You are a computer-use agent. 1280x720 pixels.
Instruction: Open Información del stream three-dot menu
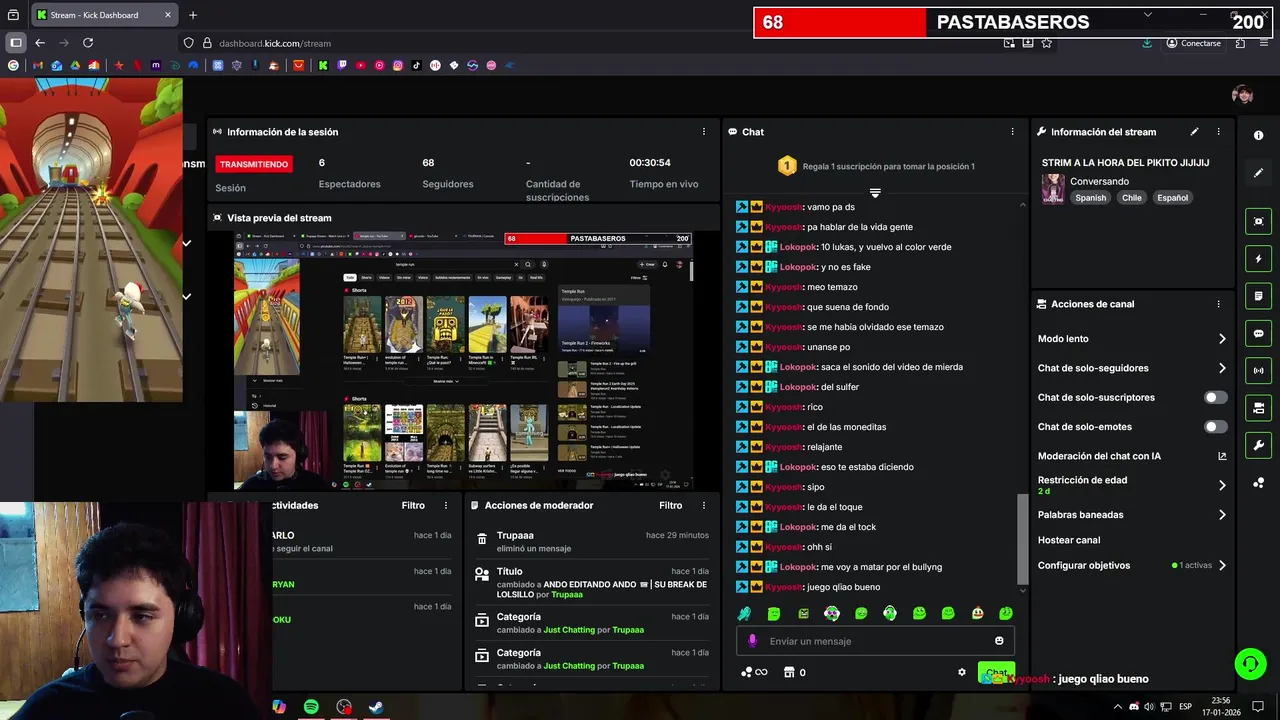[x=1218, y=132]
